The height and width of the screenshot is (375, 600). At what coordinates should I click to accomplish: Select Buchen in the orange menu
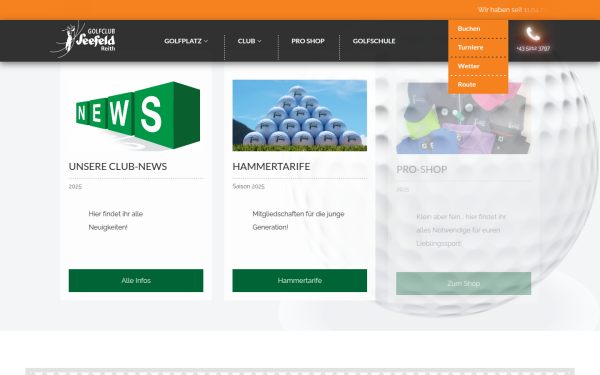(469, 29)
